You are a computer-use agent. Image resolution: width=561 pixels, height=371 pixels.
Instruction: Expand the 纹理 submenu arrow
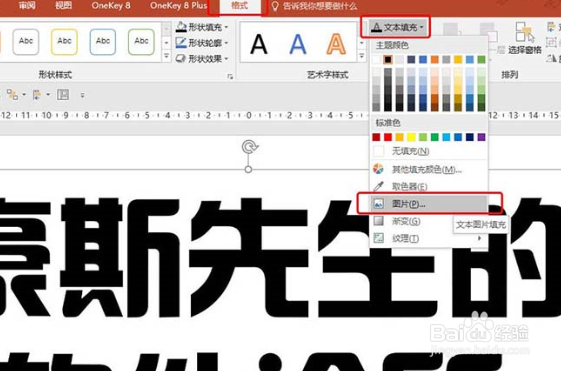[479, 238]
